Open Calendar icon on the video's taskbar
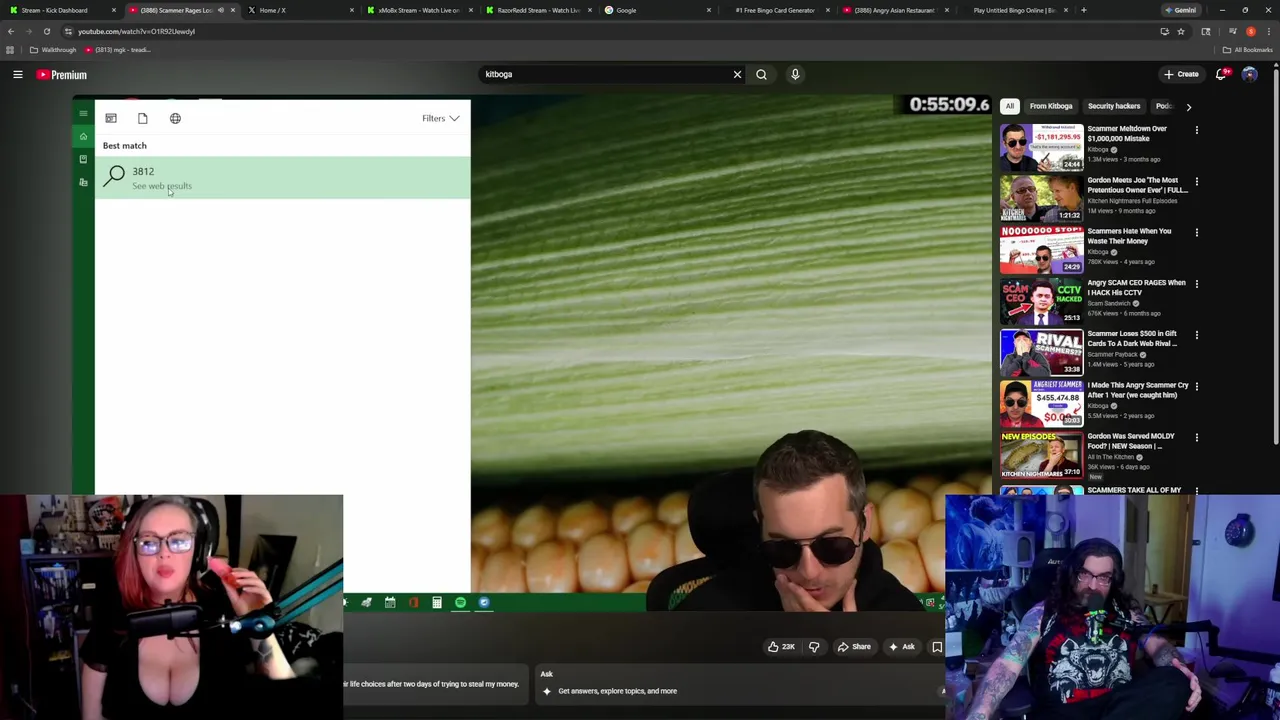 (390, 602)
